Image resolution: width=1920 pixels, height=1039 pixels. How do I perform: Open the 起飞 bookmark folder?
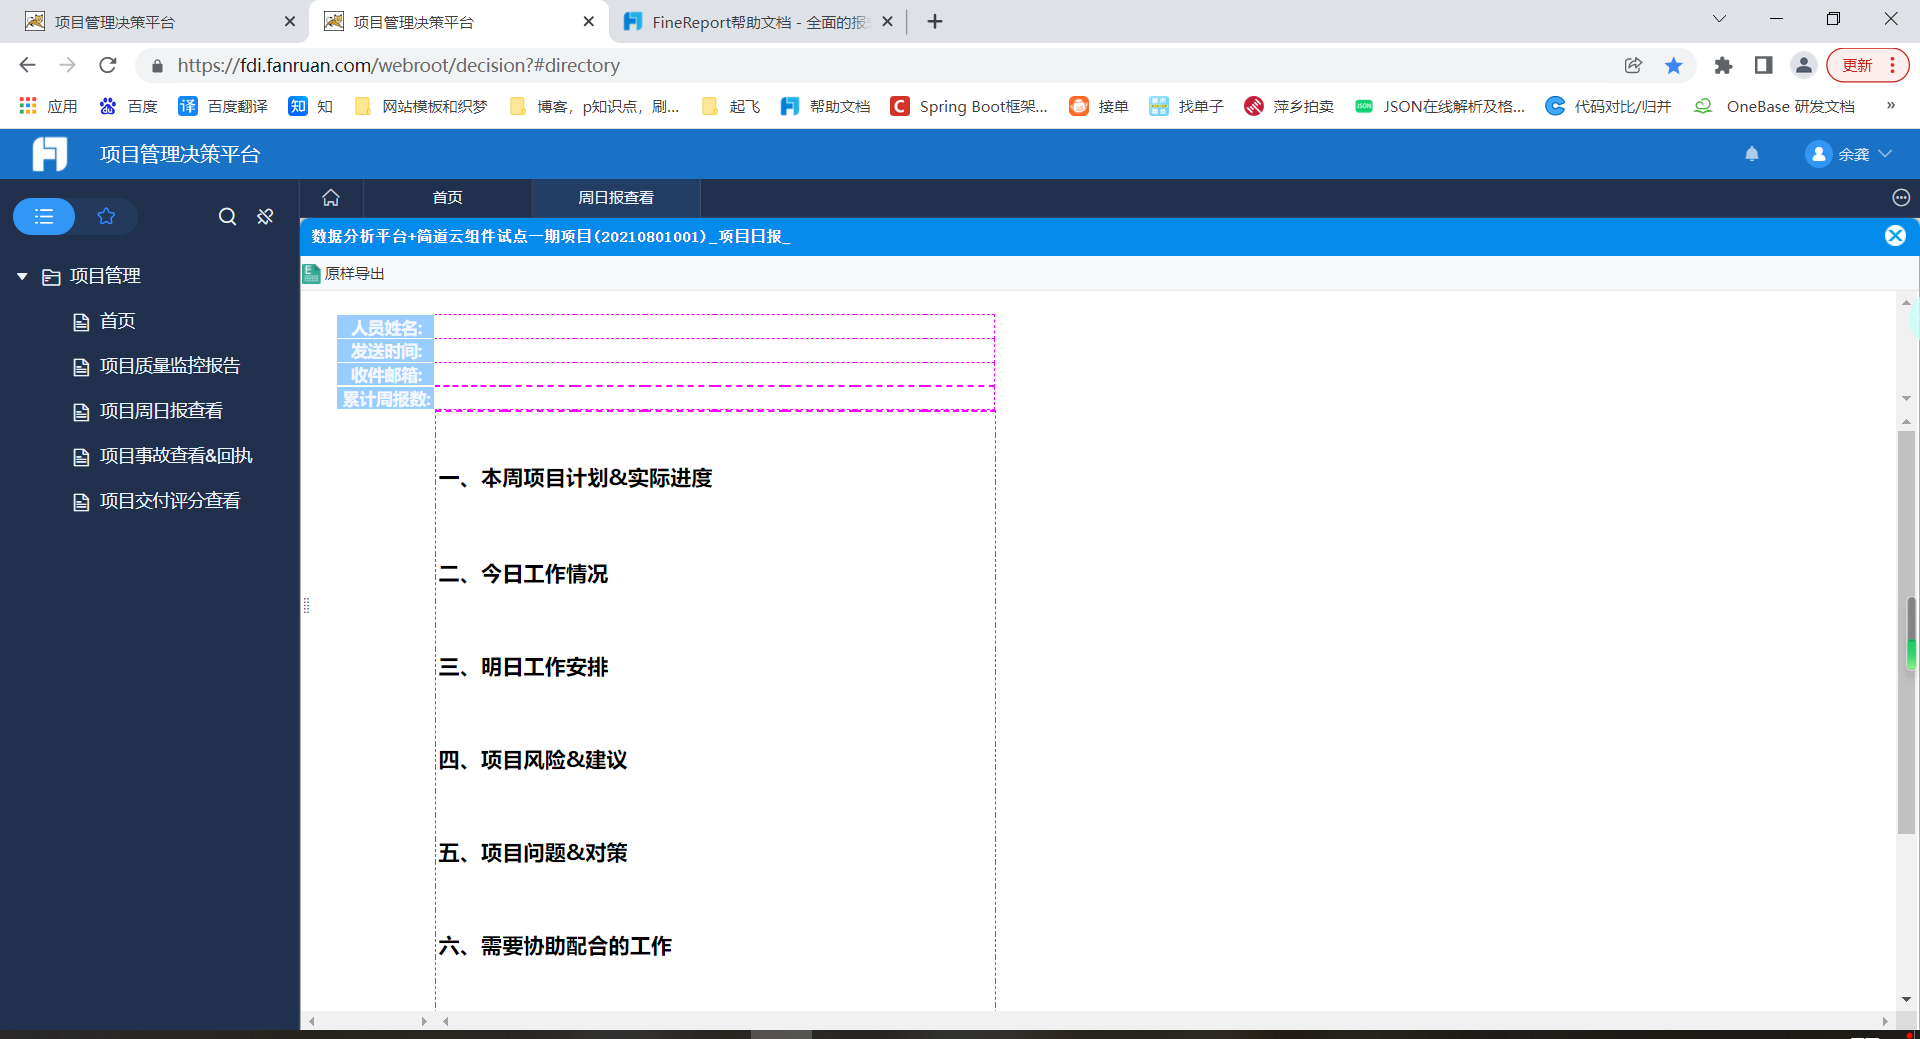click(731, 106)
